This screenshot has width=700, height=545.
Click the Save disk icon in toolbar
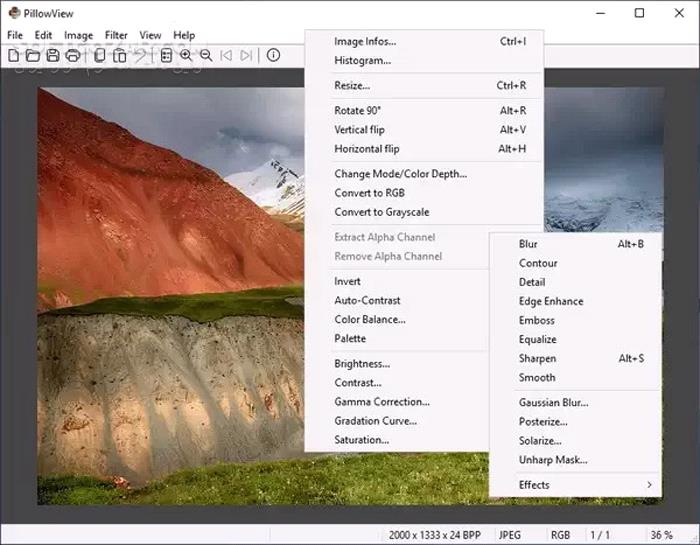[52, 56]
